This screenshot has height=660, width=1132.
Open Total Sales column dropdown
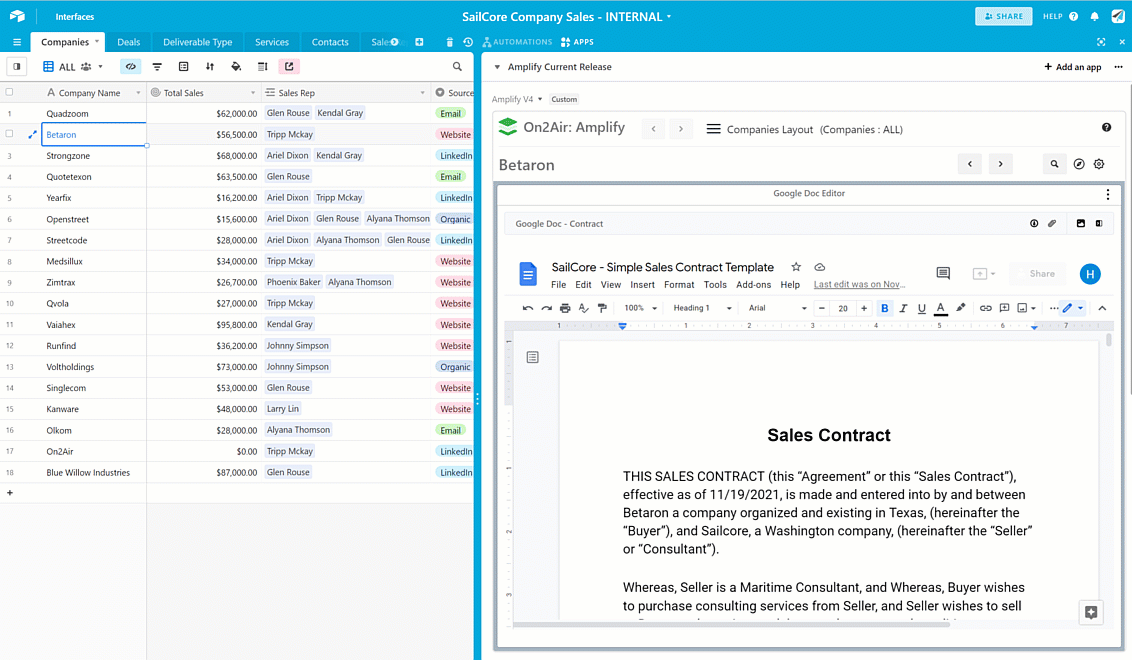coord(253,92)
